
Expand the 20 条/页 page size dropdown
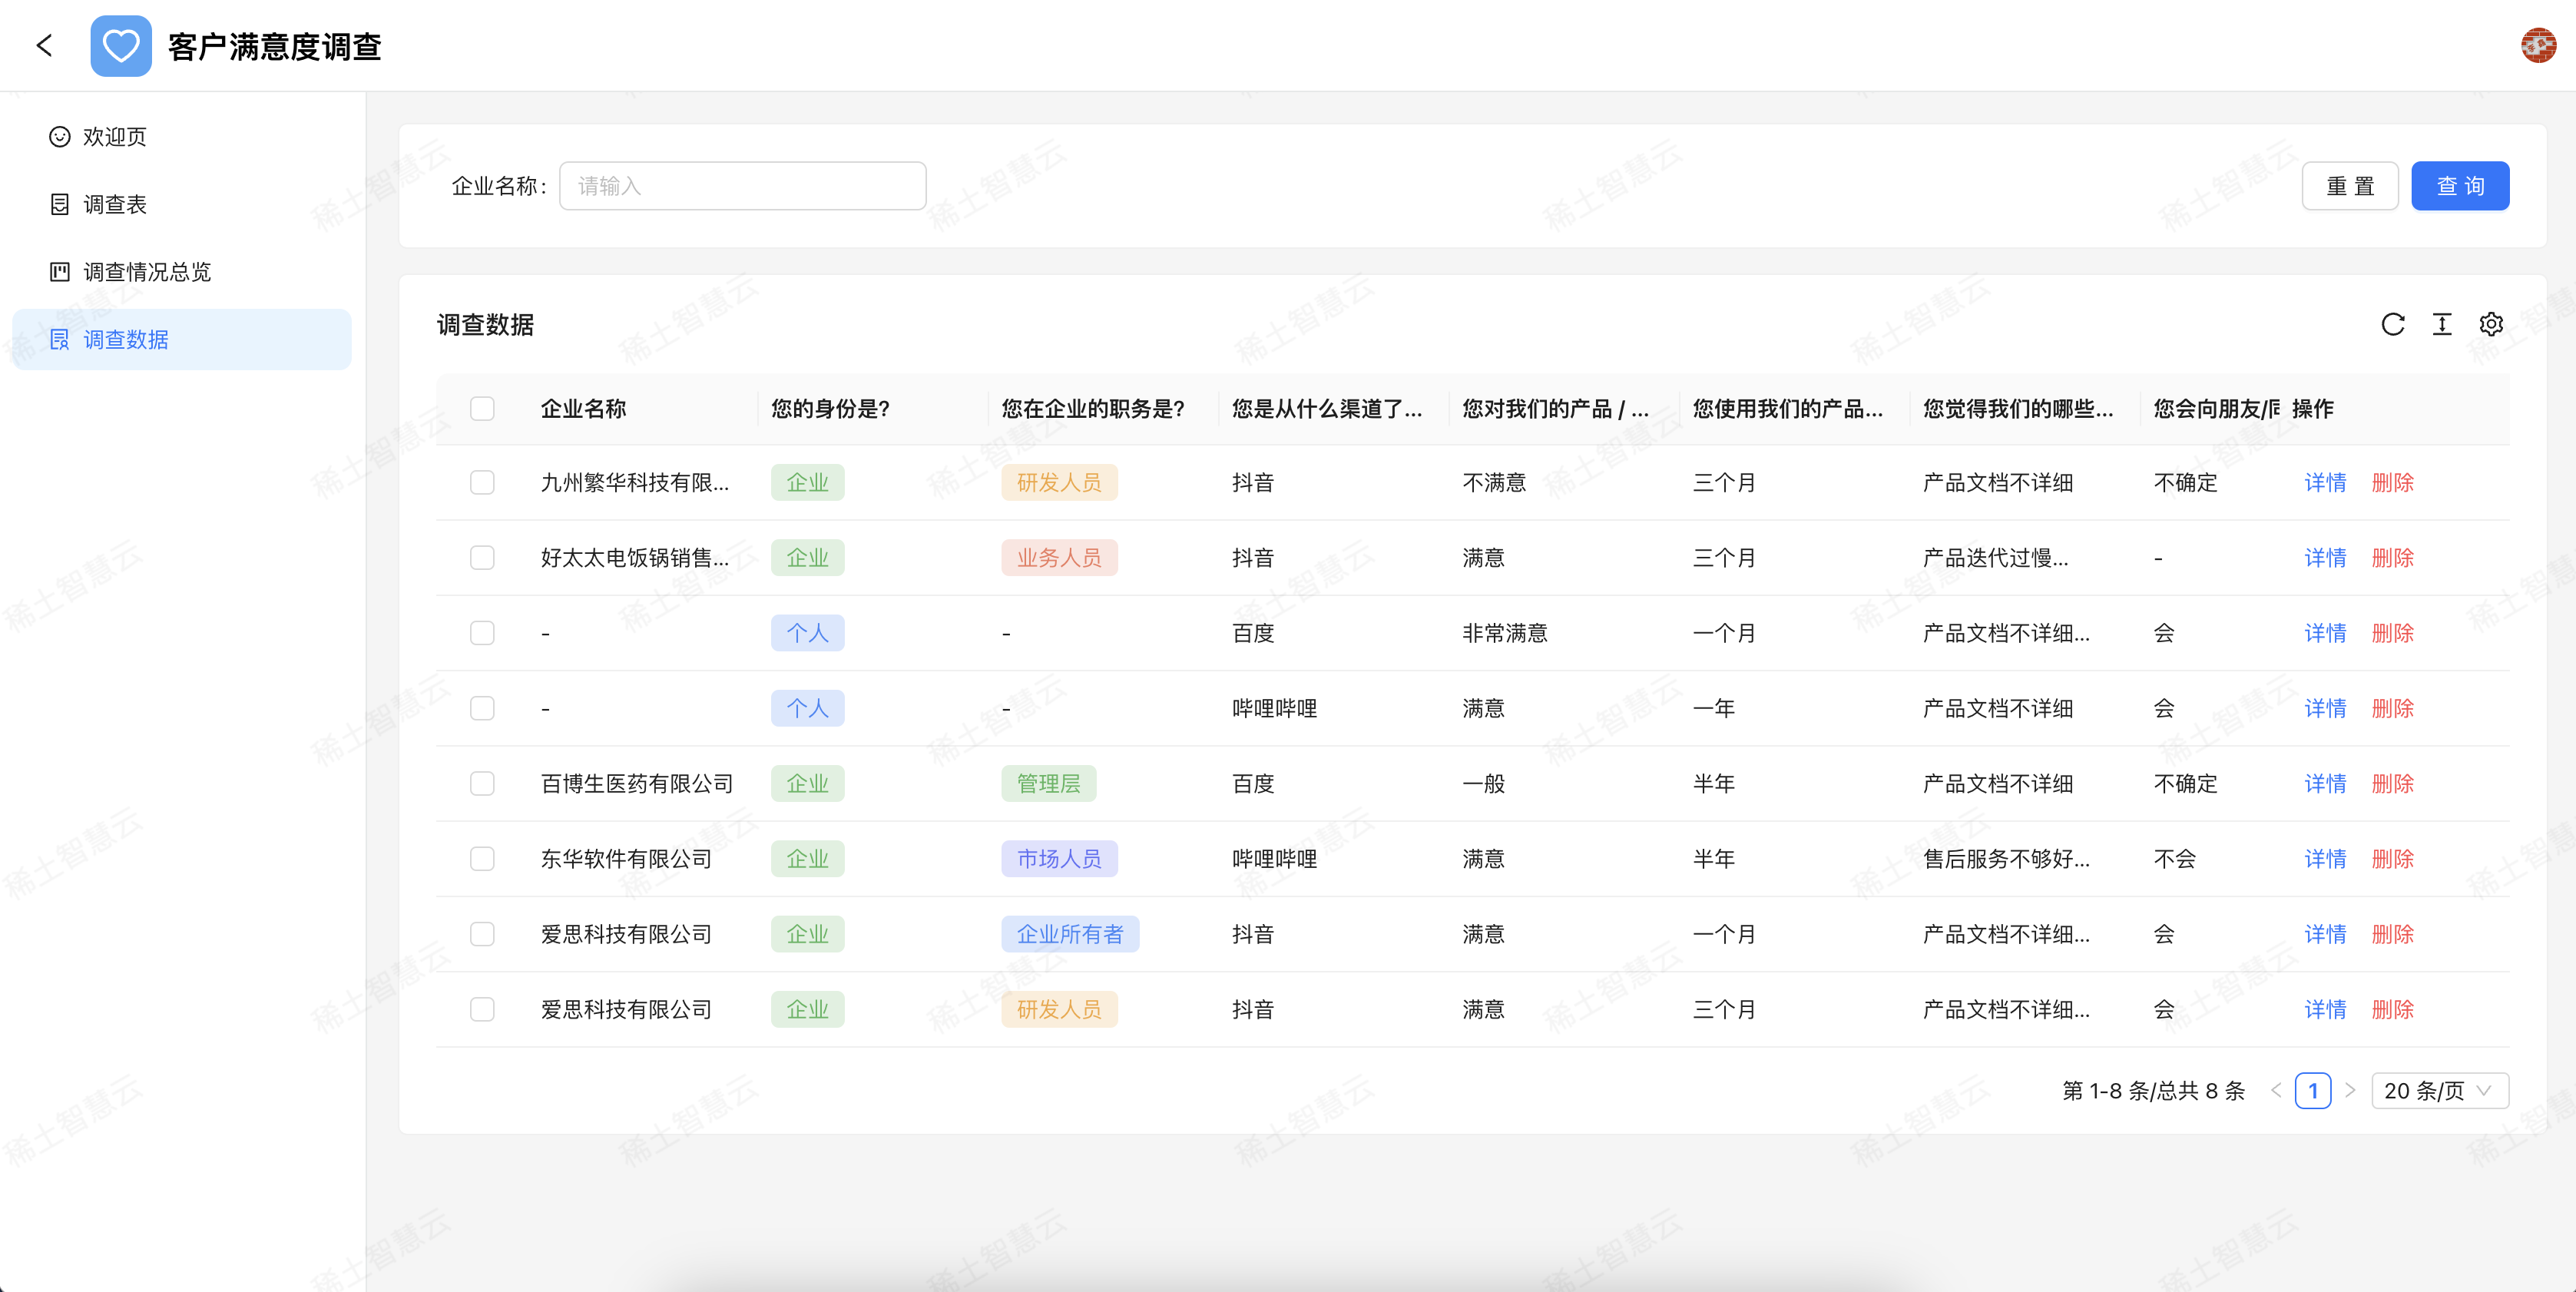pyautogui.click(x=2439, y=1090)
